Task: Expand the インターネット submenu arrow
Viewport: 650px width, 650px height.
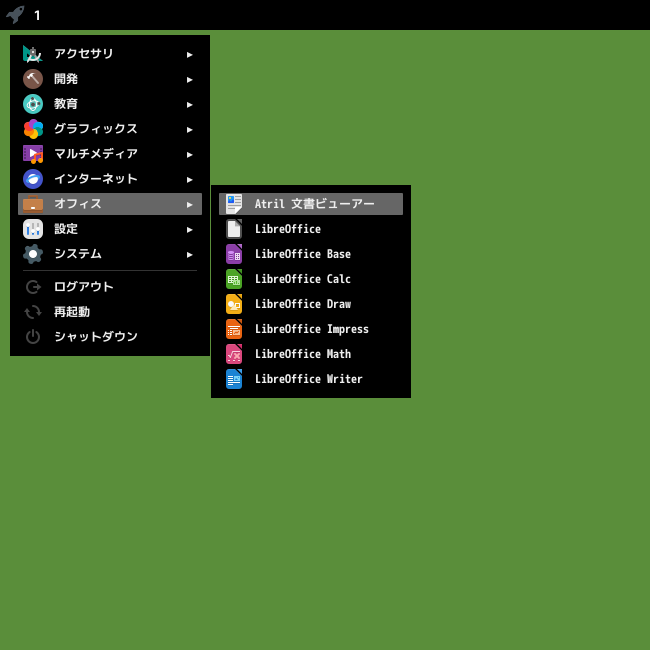Action: point(189,179)
